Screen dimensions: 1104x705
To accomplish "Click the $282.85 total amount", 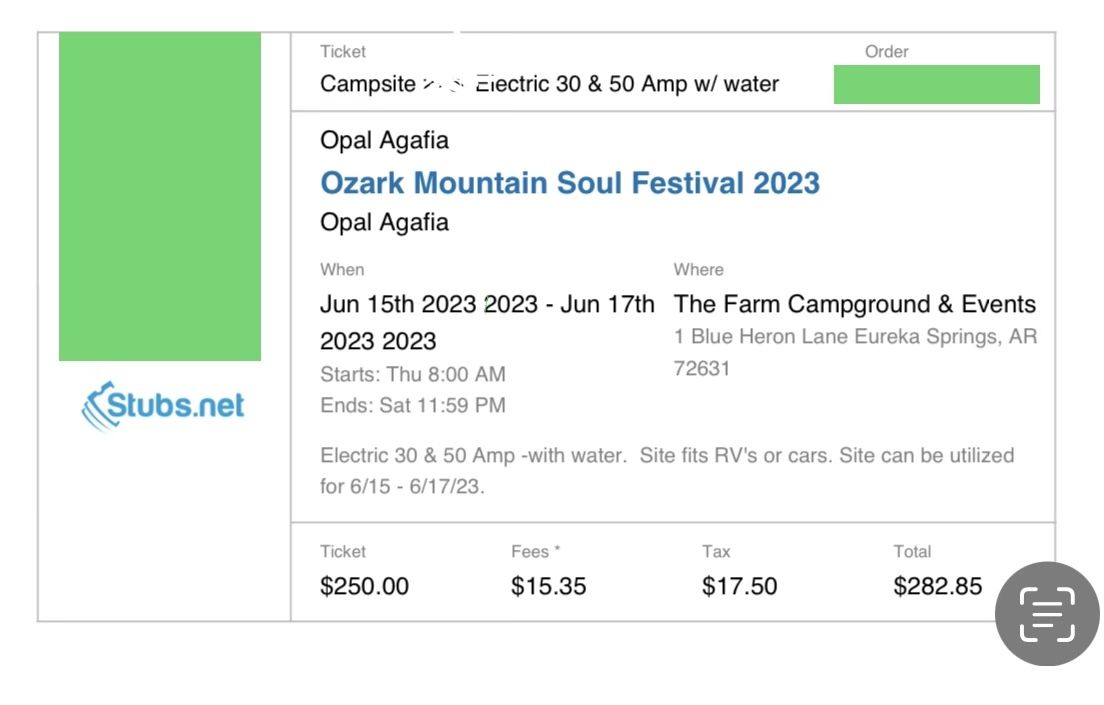I will tap(937, 586).
